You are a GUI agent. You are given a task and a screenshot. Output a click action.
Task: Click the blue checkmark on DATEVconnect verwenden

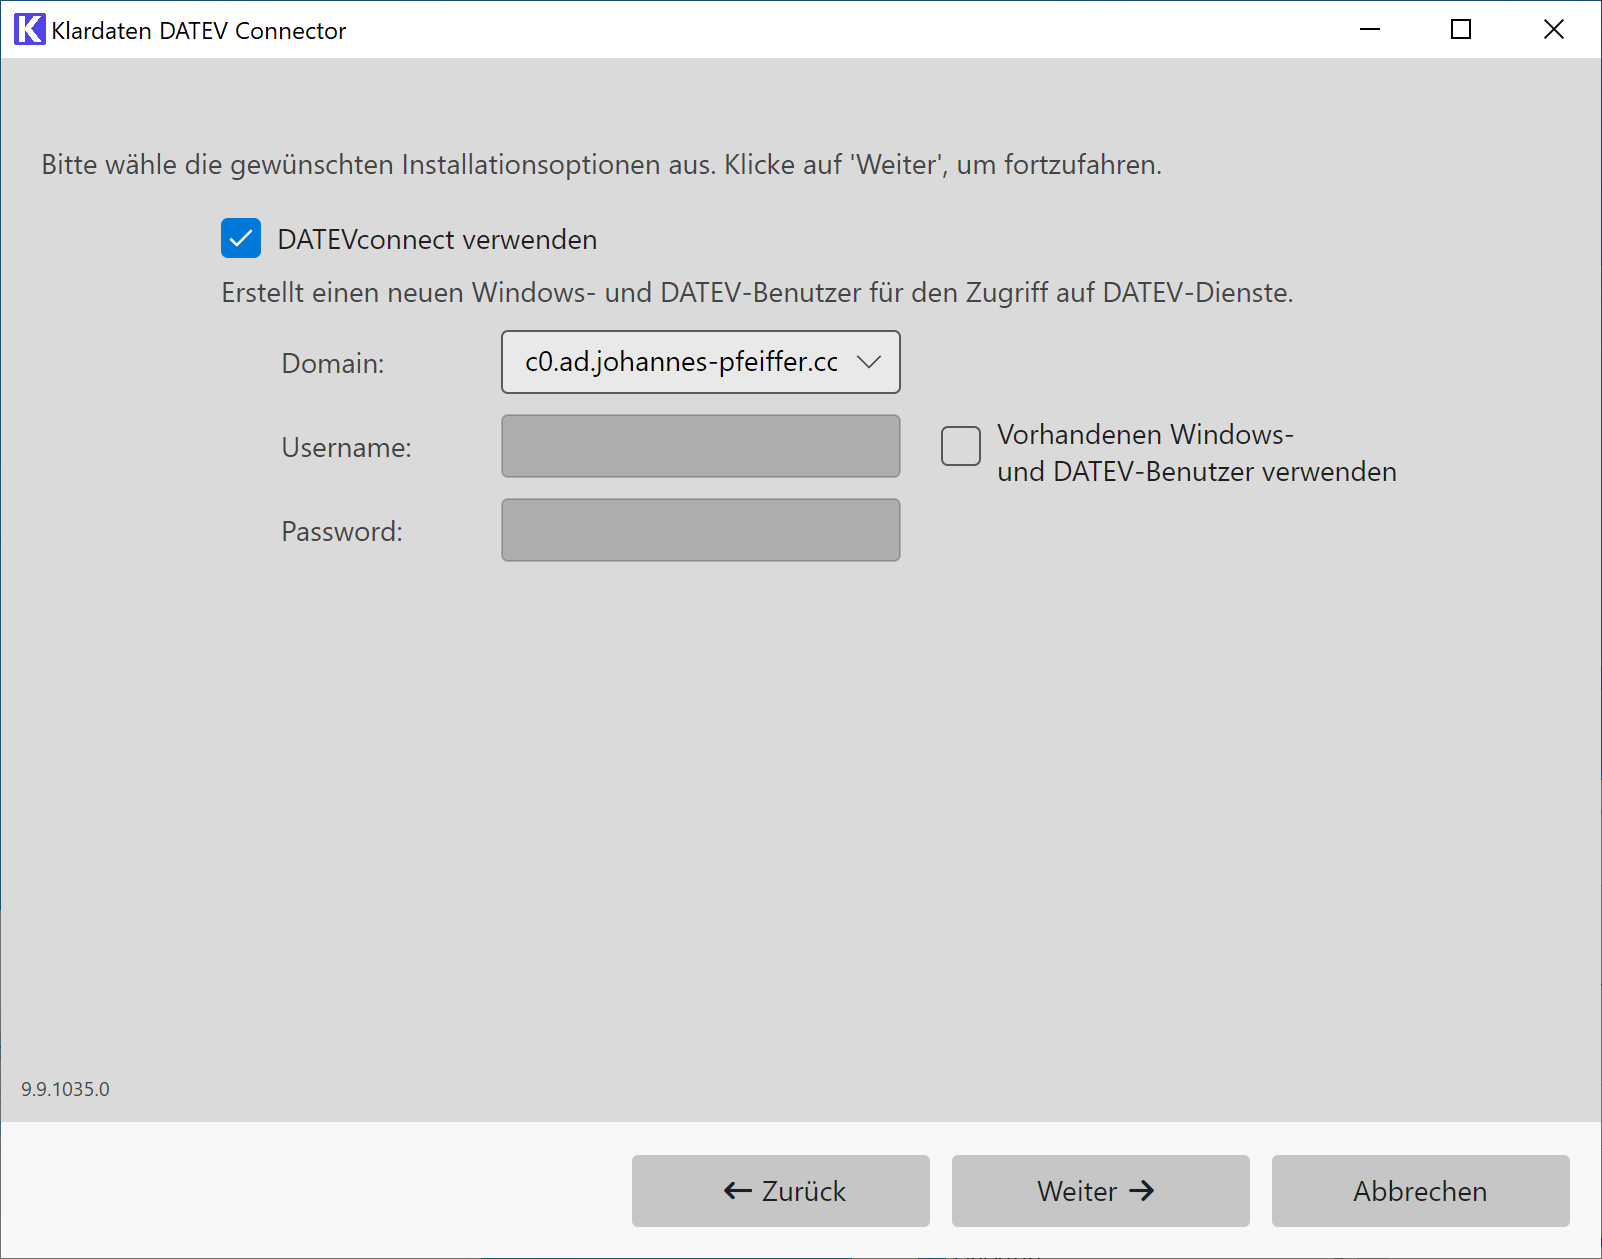pos(240,239)
